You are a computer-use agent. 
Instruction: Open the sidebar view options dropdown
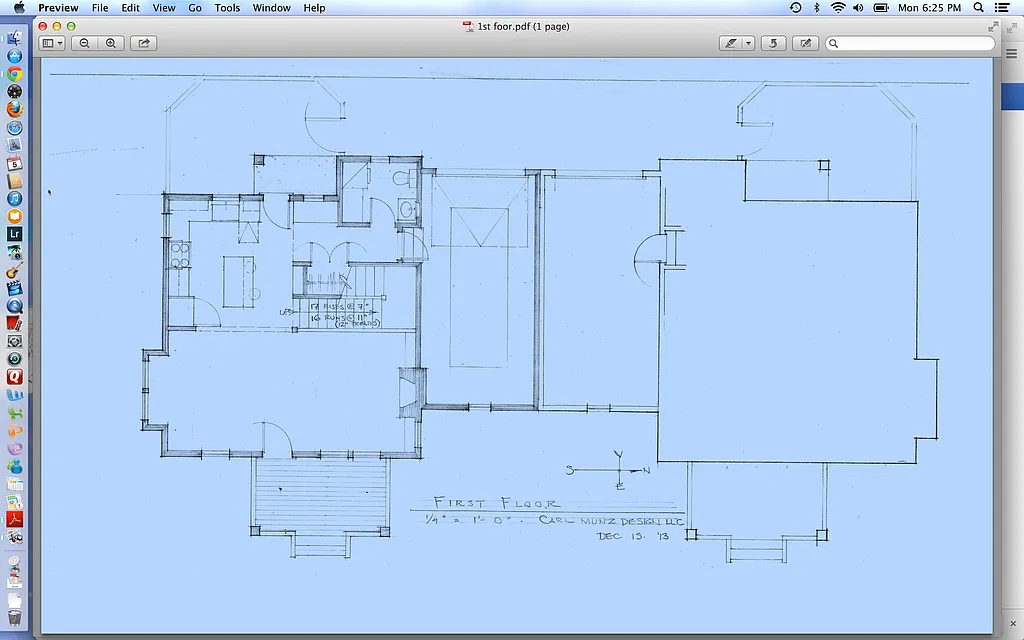click(x=52, y=43)
